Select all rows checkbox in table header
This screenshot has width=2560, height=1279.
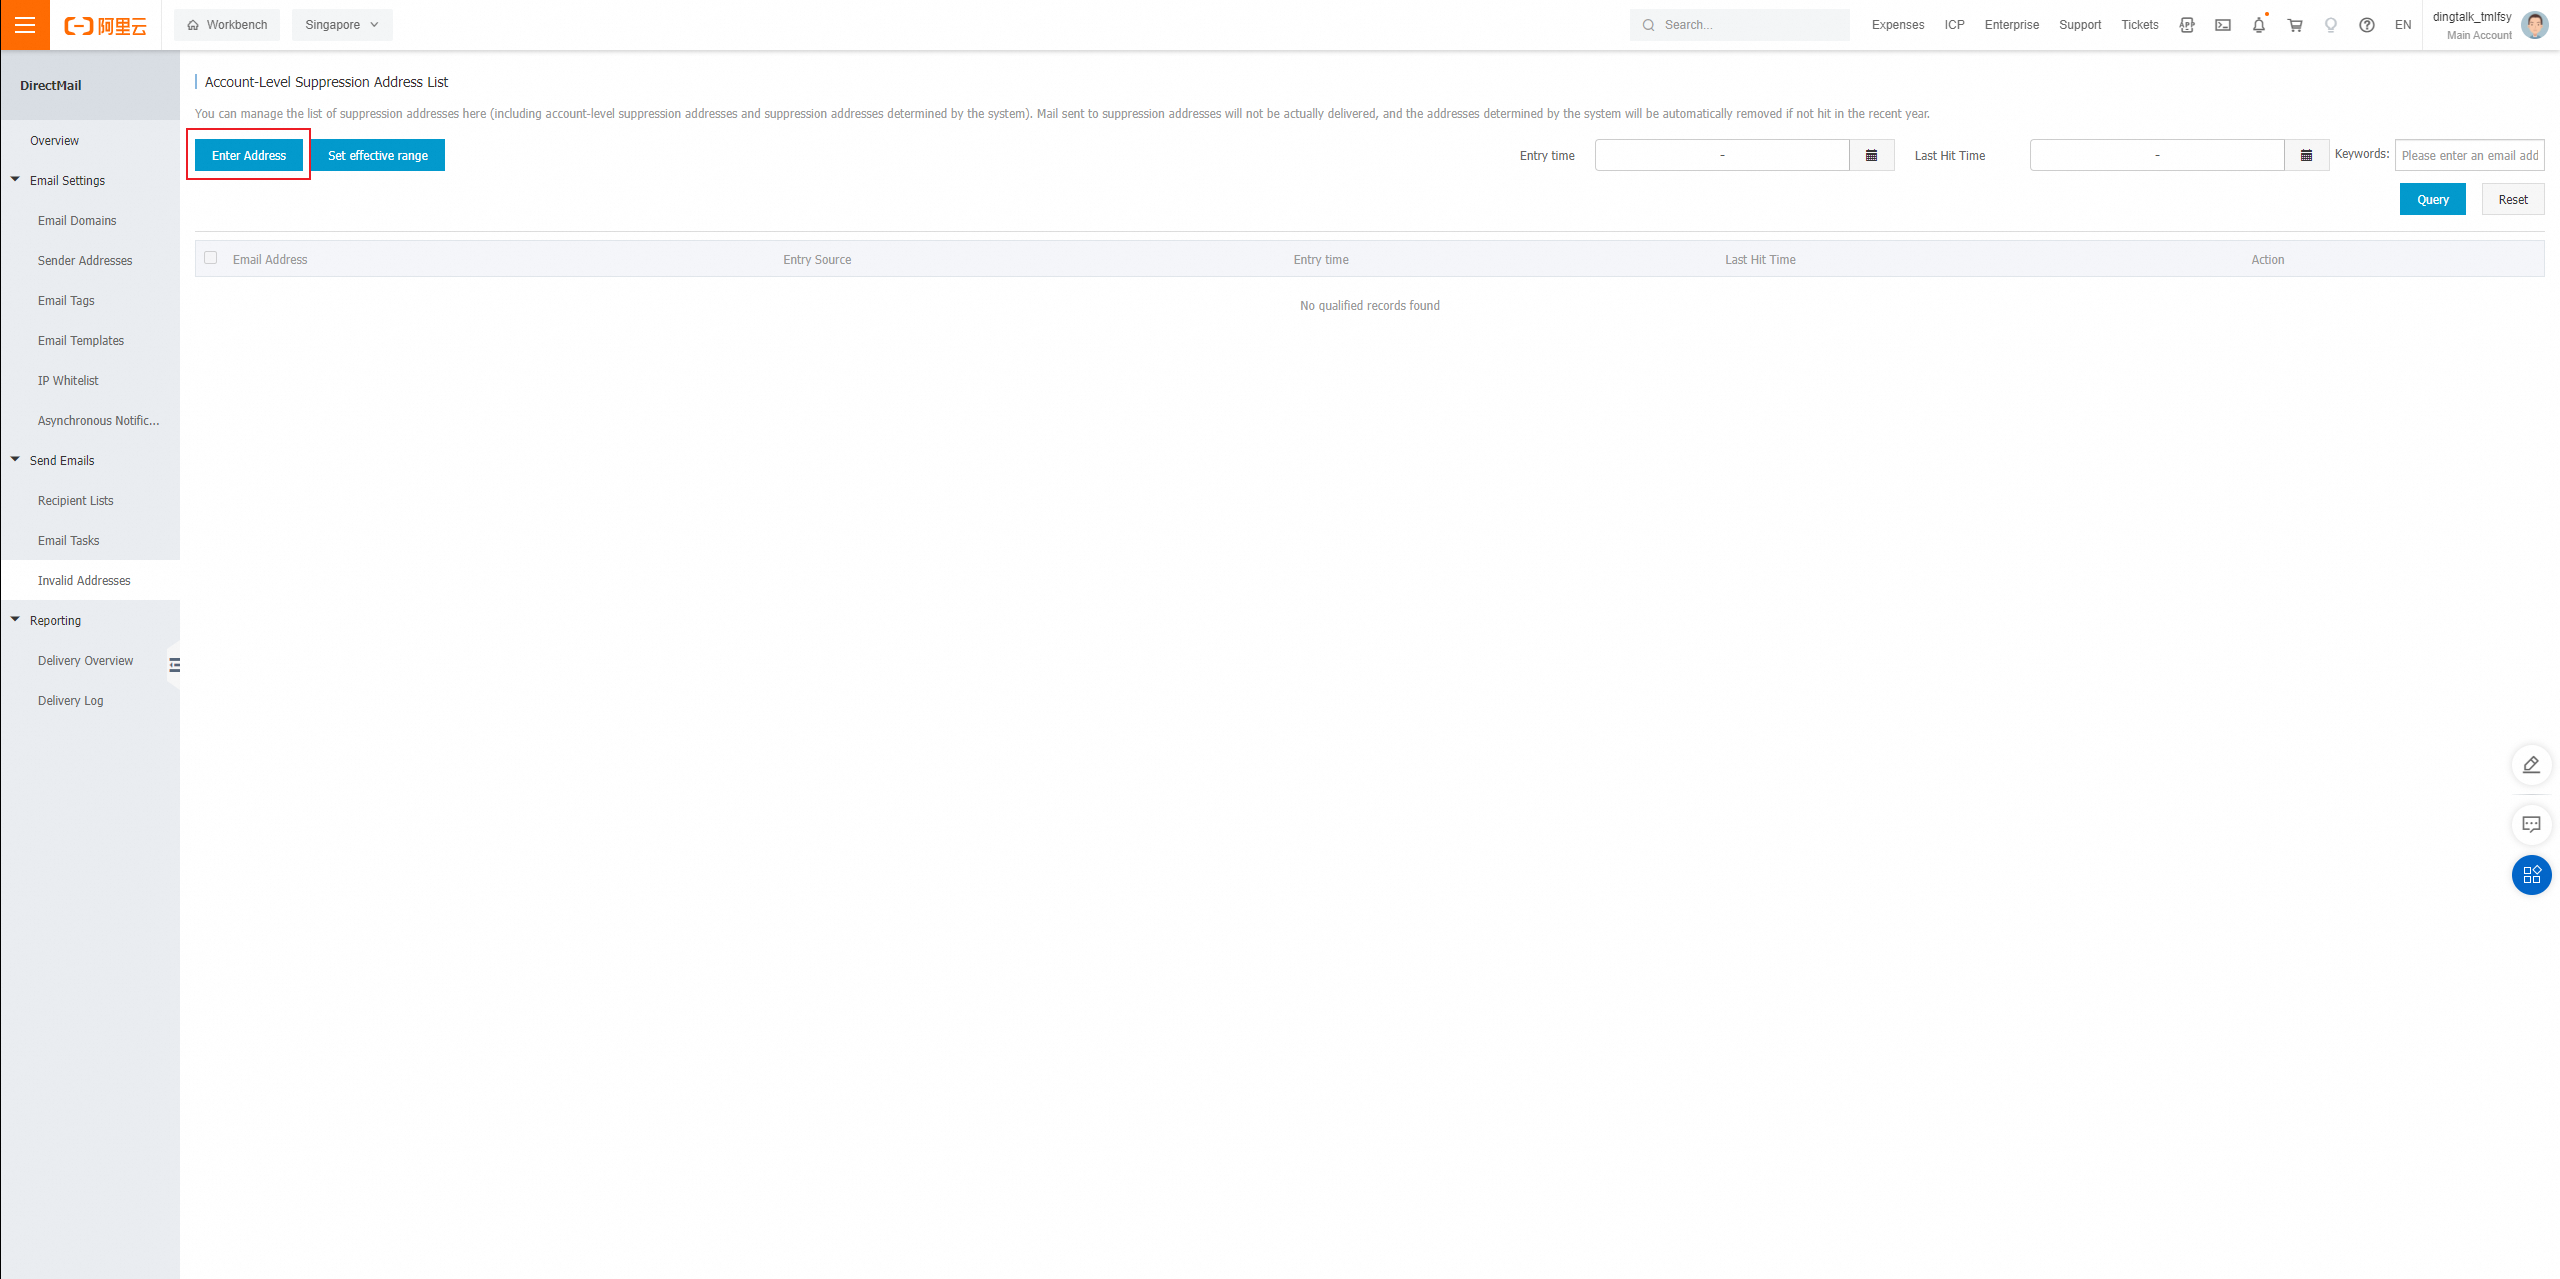click(211, 258)
